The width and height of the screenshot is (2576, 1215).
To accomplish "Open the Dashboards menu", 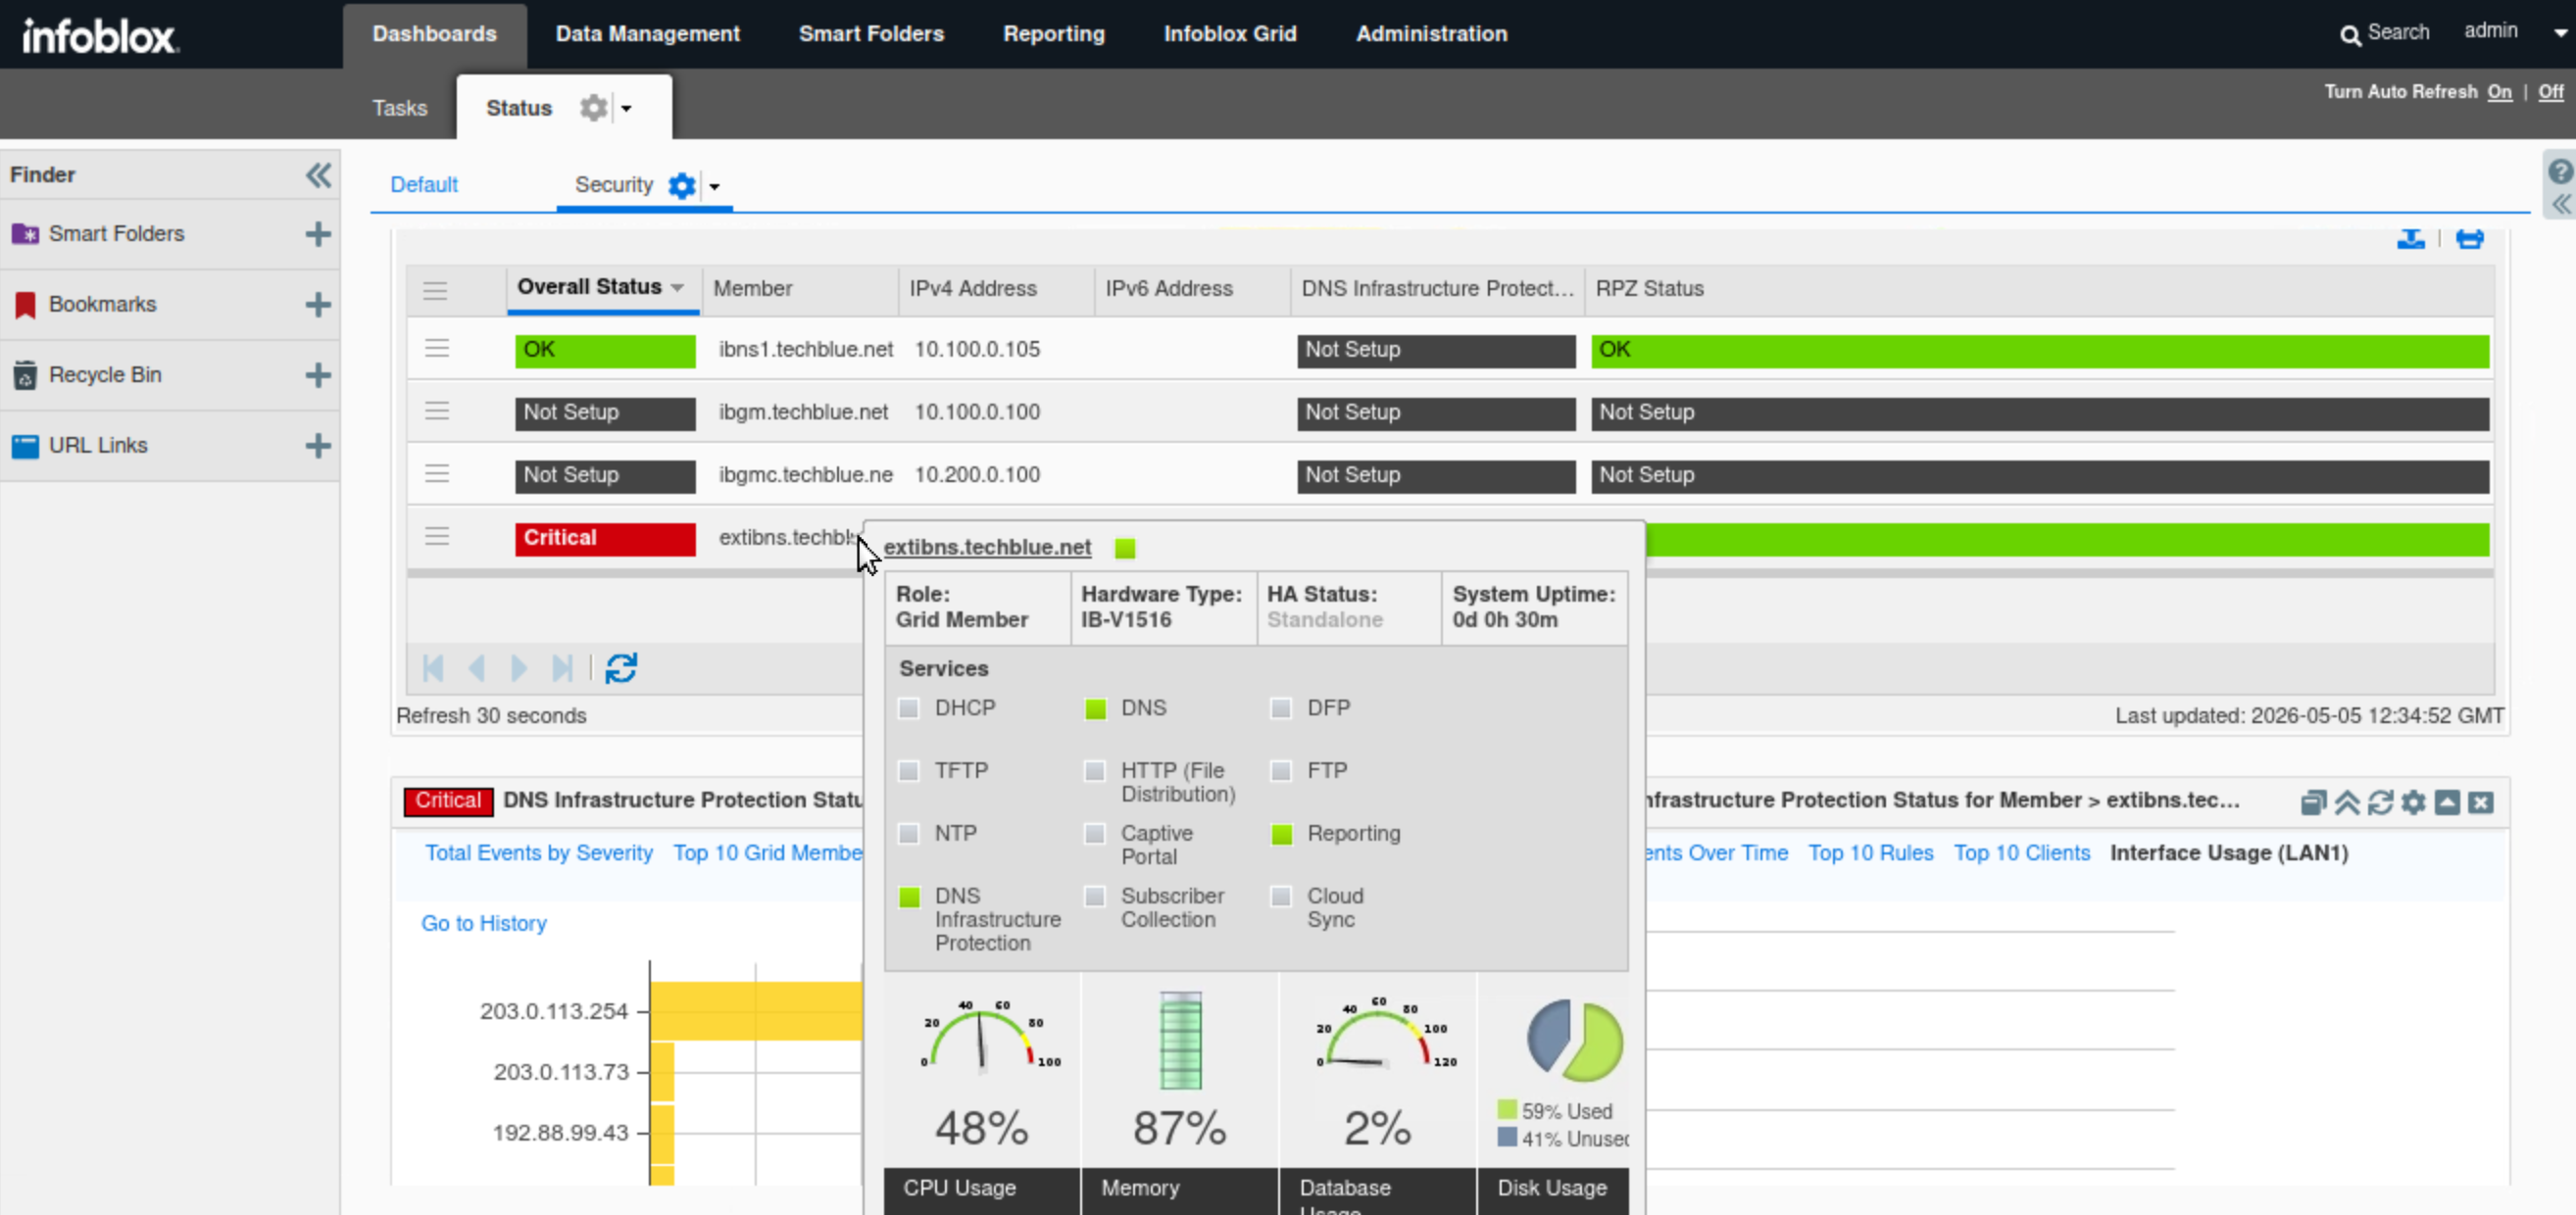I will coord(435,34).
